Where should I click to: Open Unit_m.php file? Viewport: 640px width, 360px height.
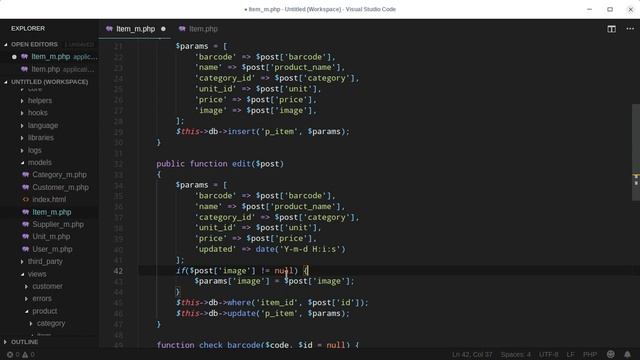coord(51,237)
